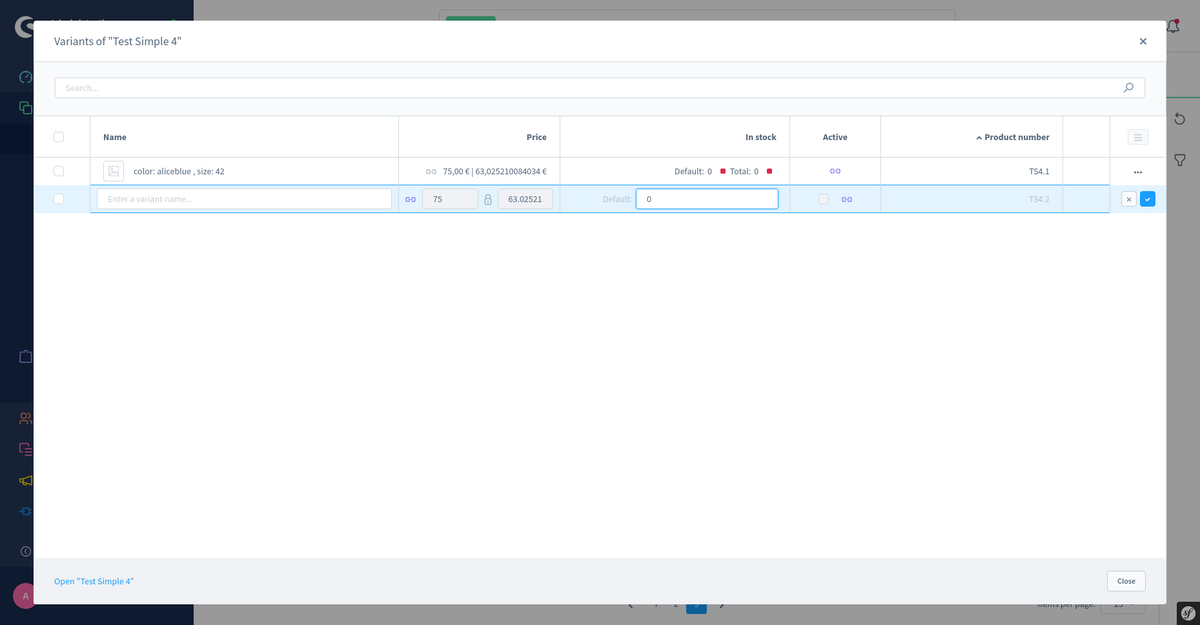Open the Customers people icon in the sidebar

pos(25,418)
